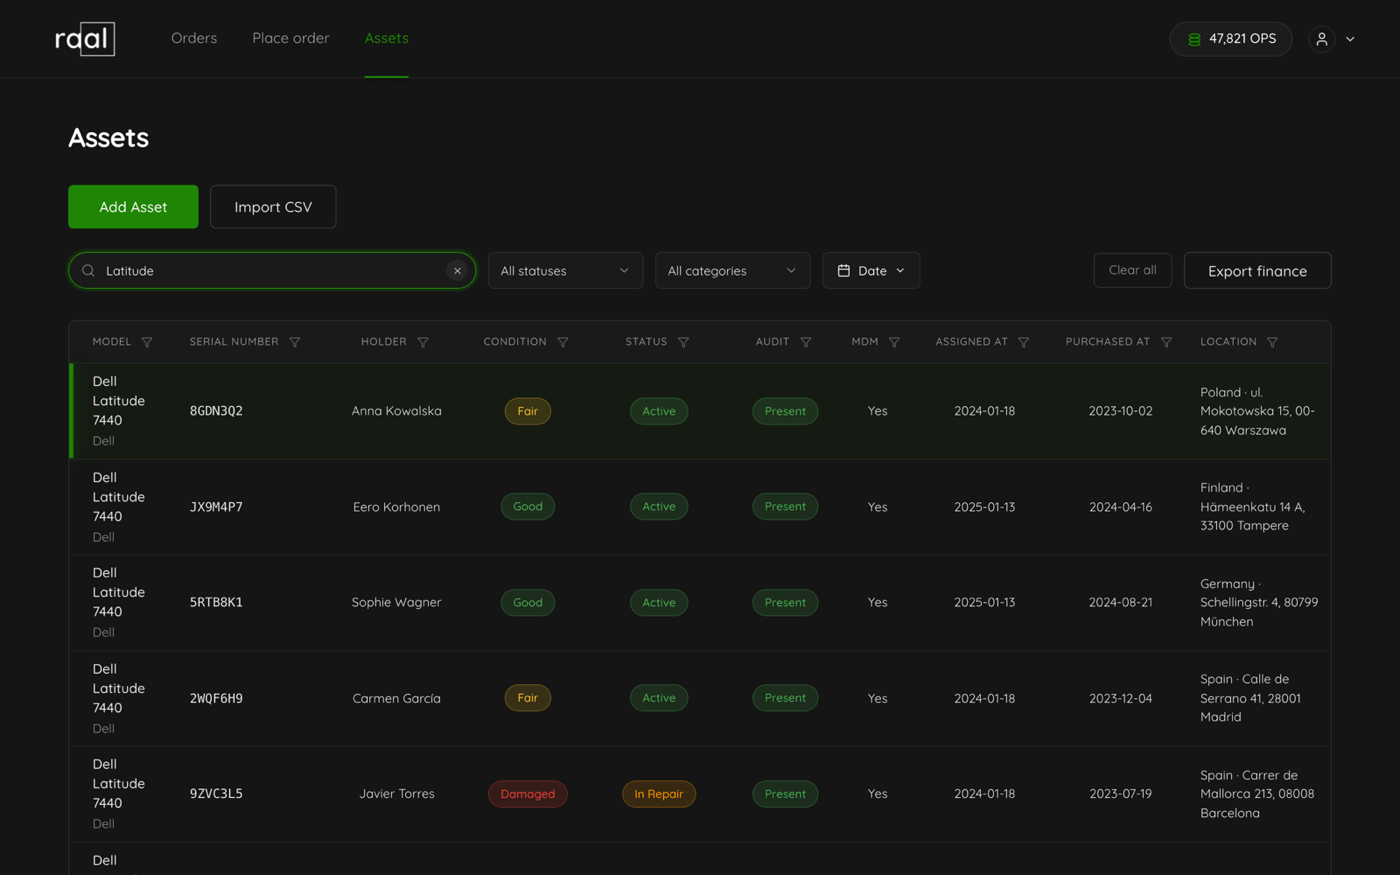Image resolution: width=1400 pixels, height=875 pixels.
Task: Select serial number JX9M4P7
Action: 216,507
